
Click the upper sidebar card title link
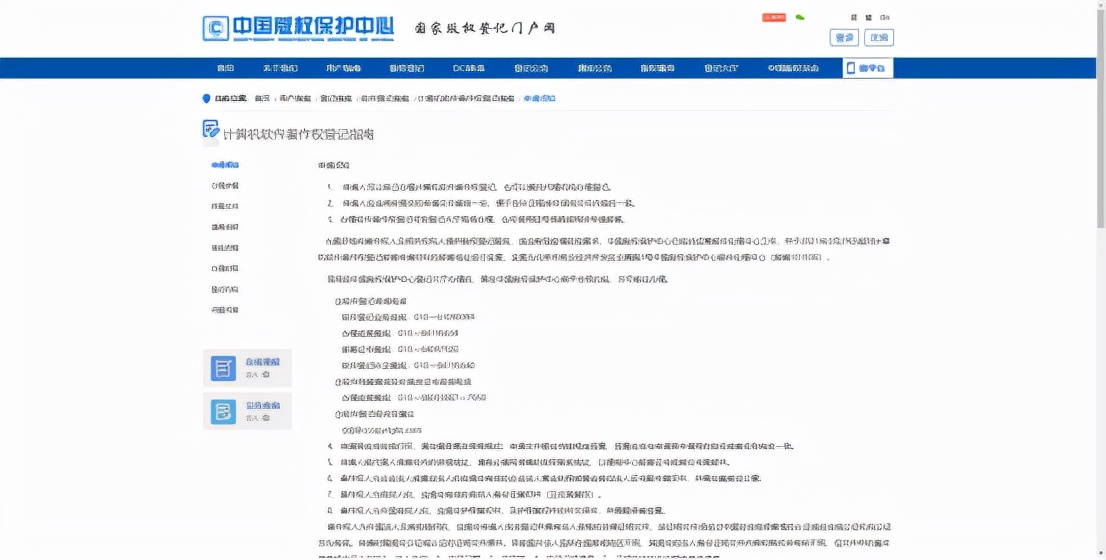click(262, 362)
